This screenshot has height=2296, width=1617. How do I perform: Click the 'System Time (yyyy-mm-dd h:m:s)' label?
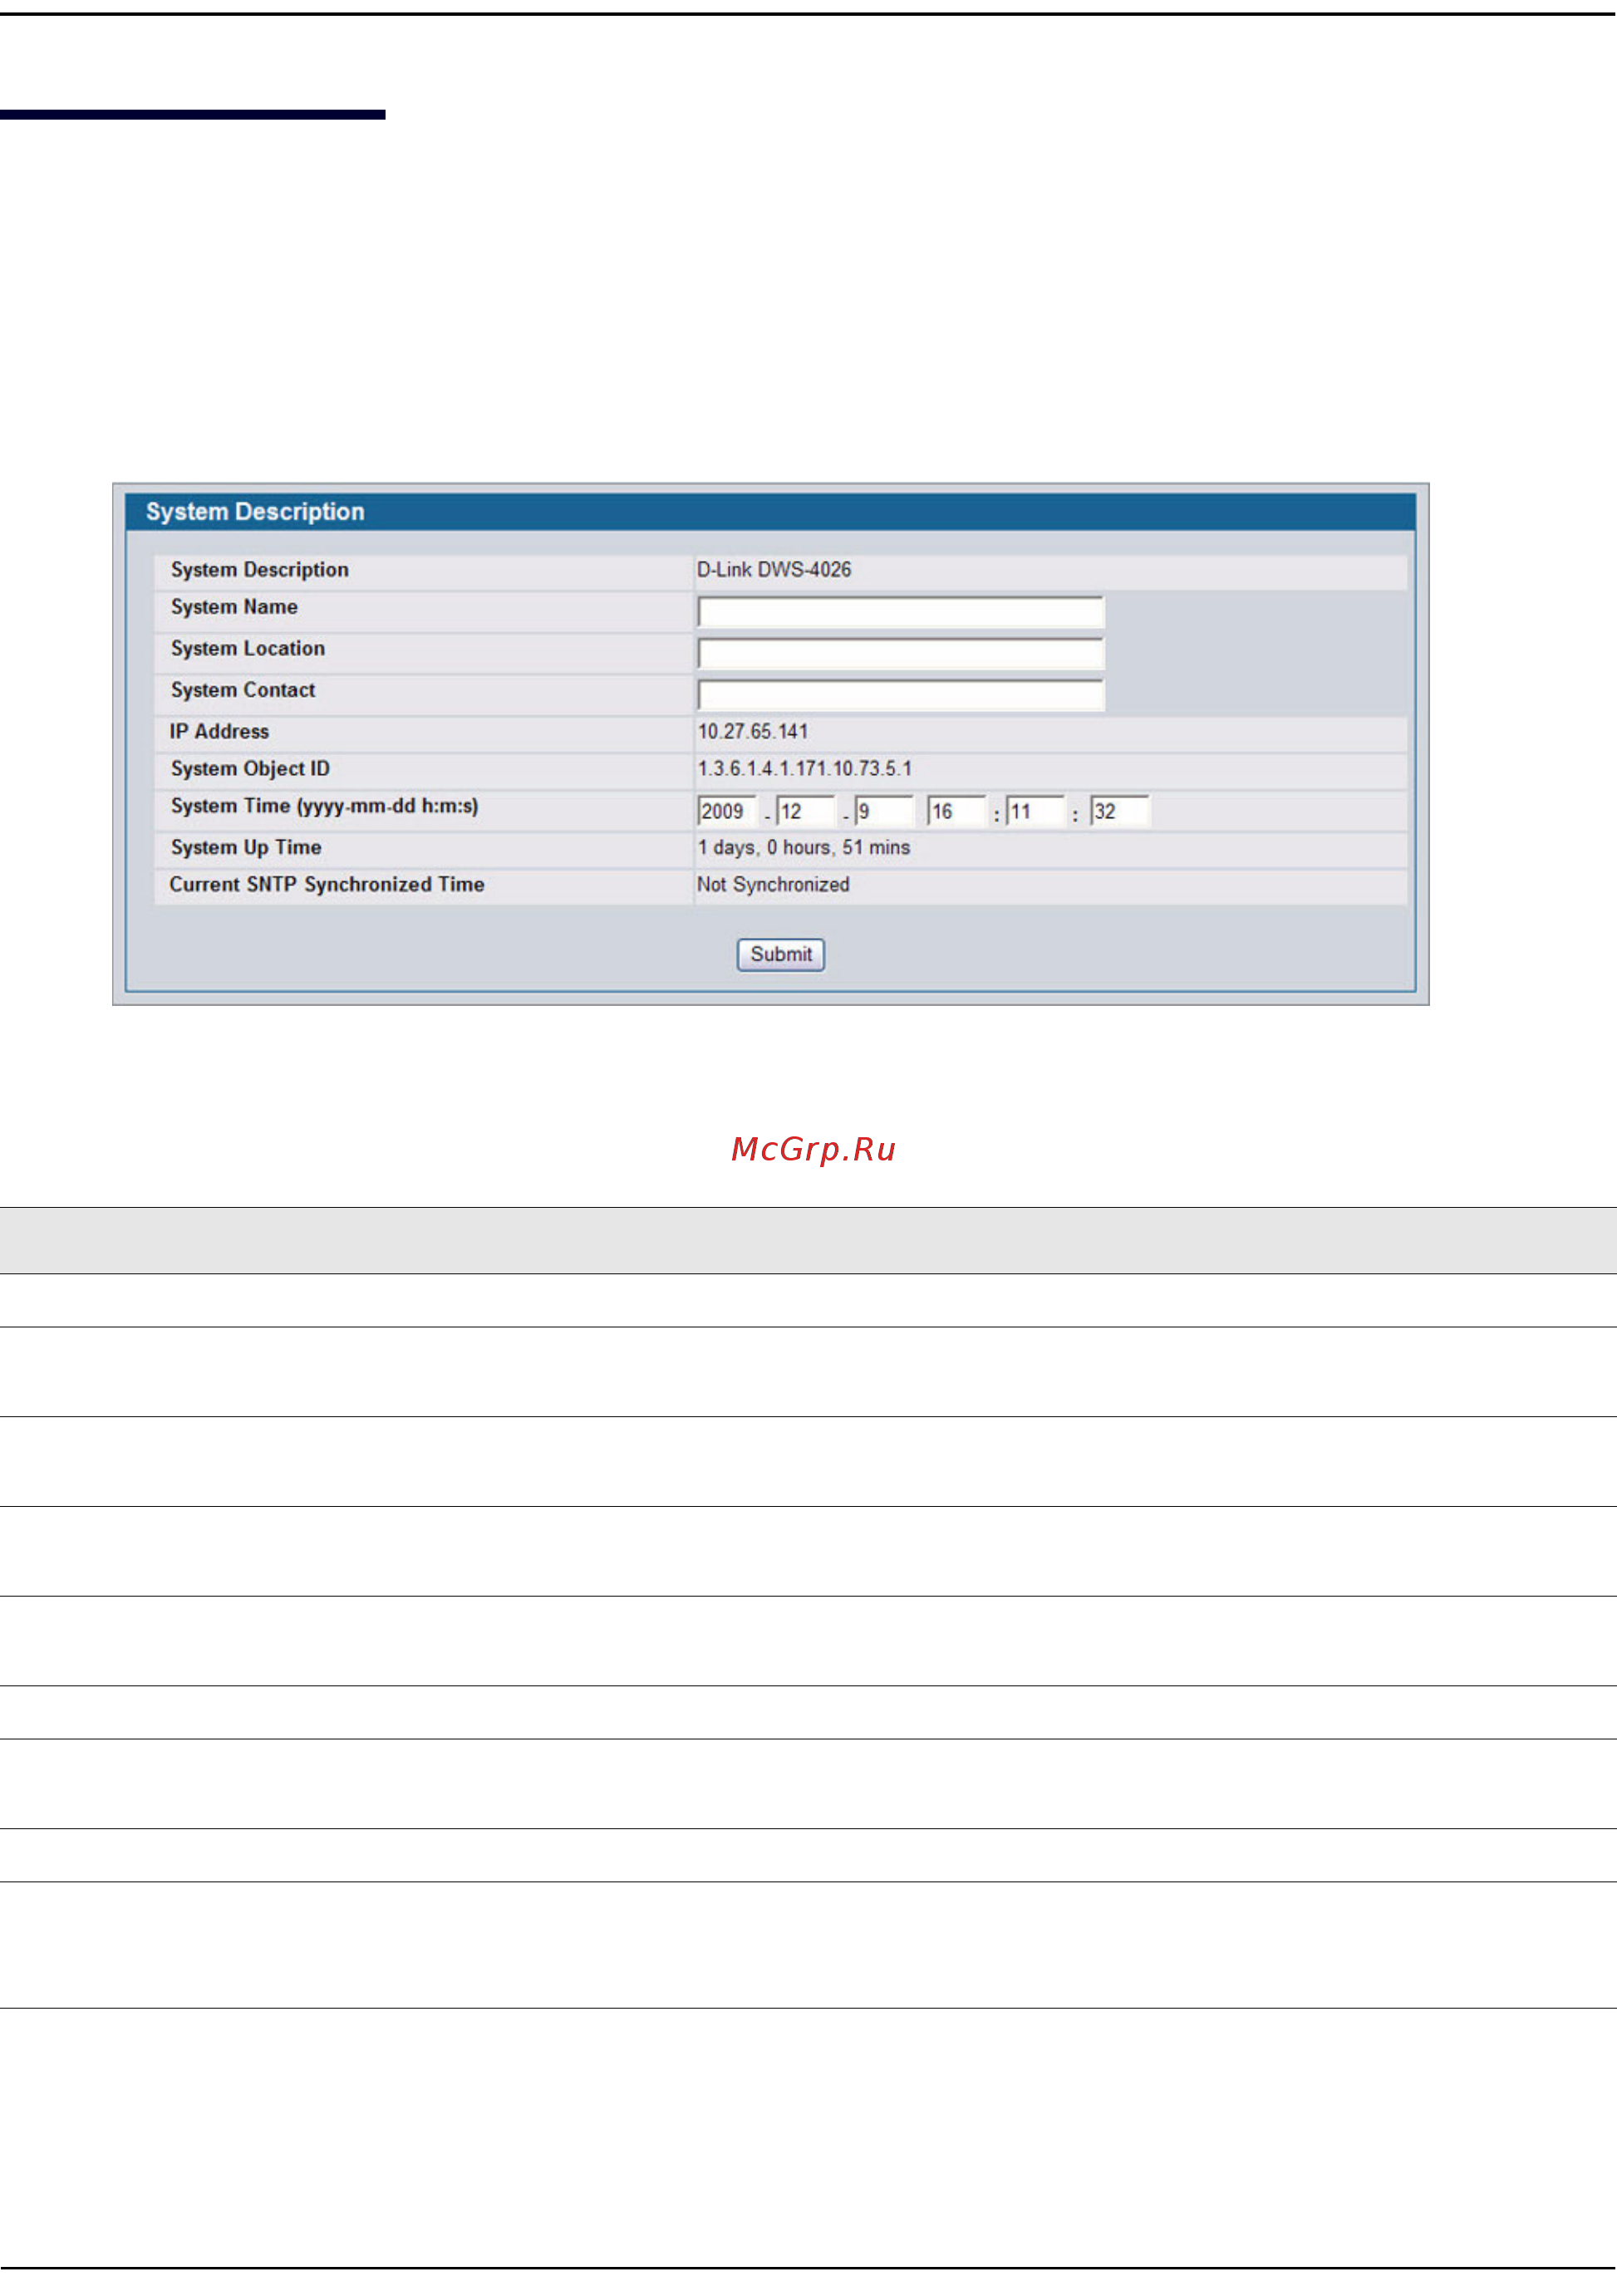tap(324, 806)
